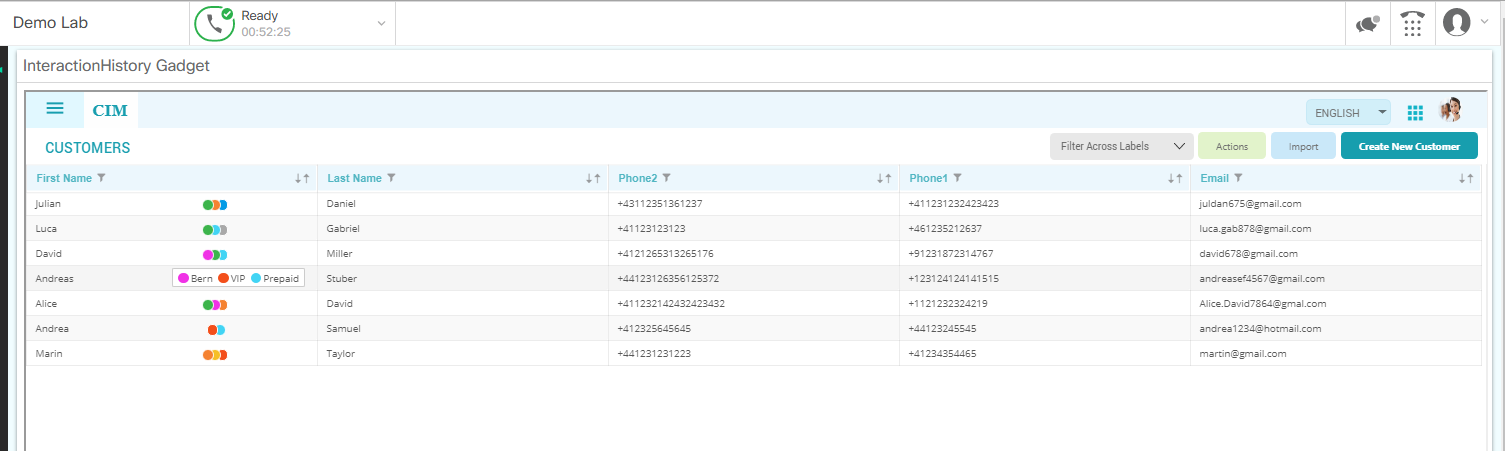Click the Bern label for Andreas
The width and height of the screenshot is (1505, 451).
pyautogui.click(x=195, y=279)
